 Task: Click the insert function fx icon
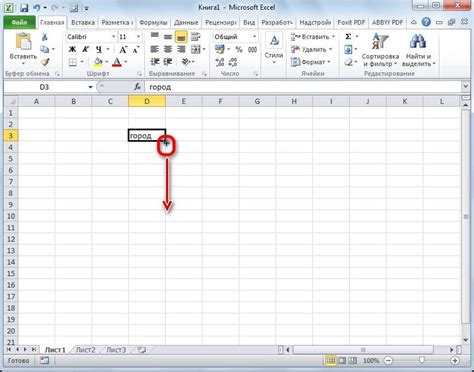137,87
